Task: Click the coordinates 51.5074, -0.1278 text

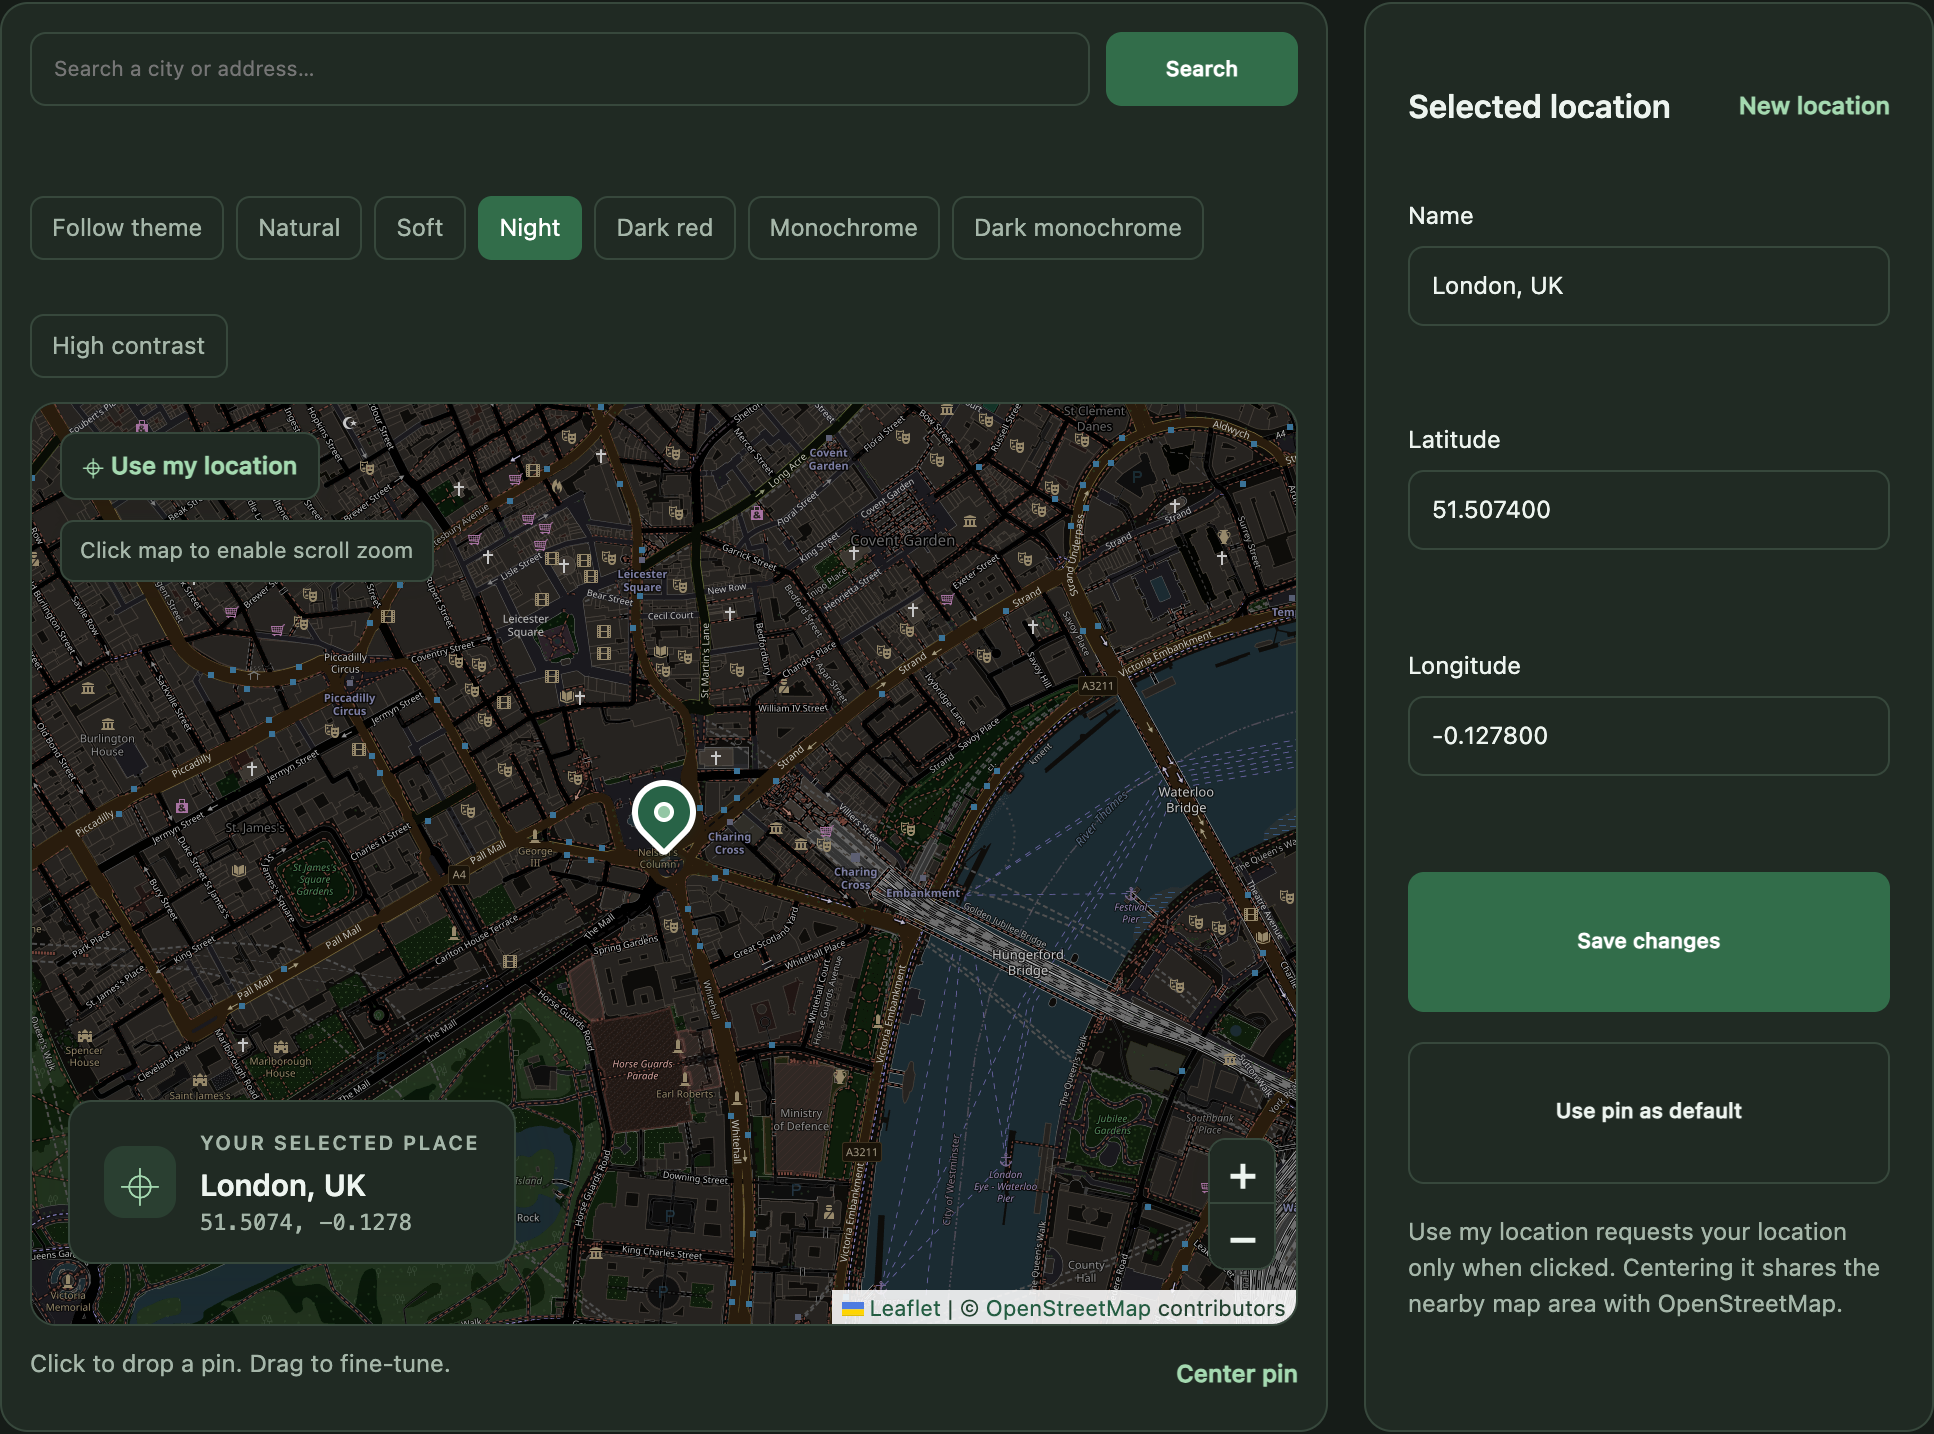Action: click(306, 1222)
